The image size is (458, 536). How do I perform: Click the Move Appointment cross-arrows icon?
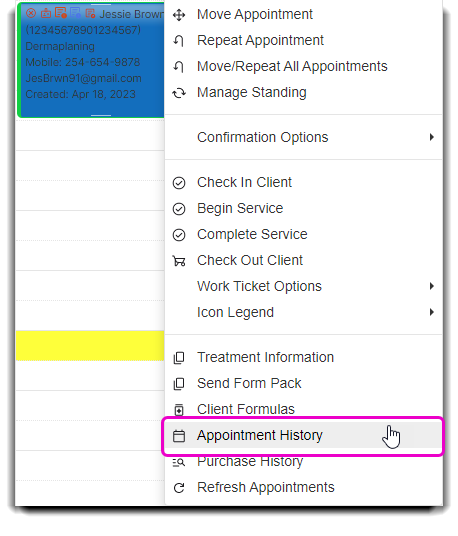coord(179,15)
